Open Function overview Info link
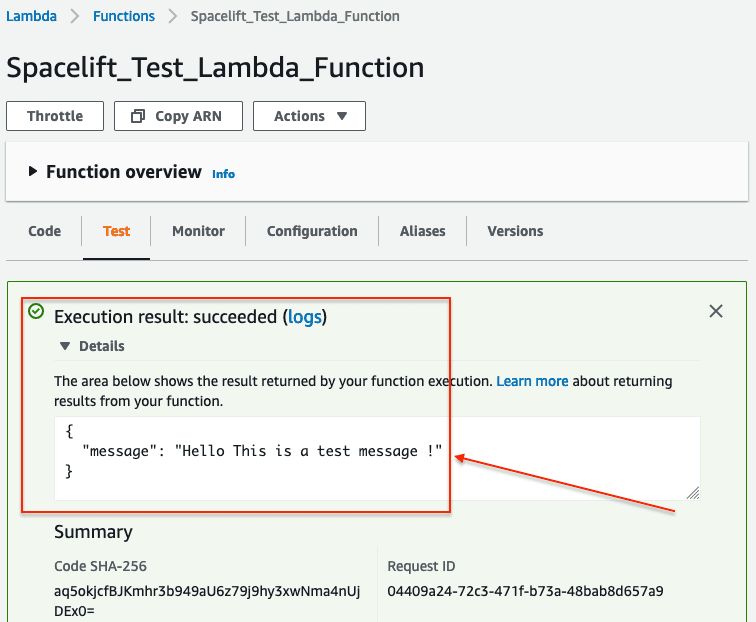Viewport: 756px width, 622px height. [223, 174]
